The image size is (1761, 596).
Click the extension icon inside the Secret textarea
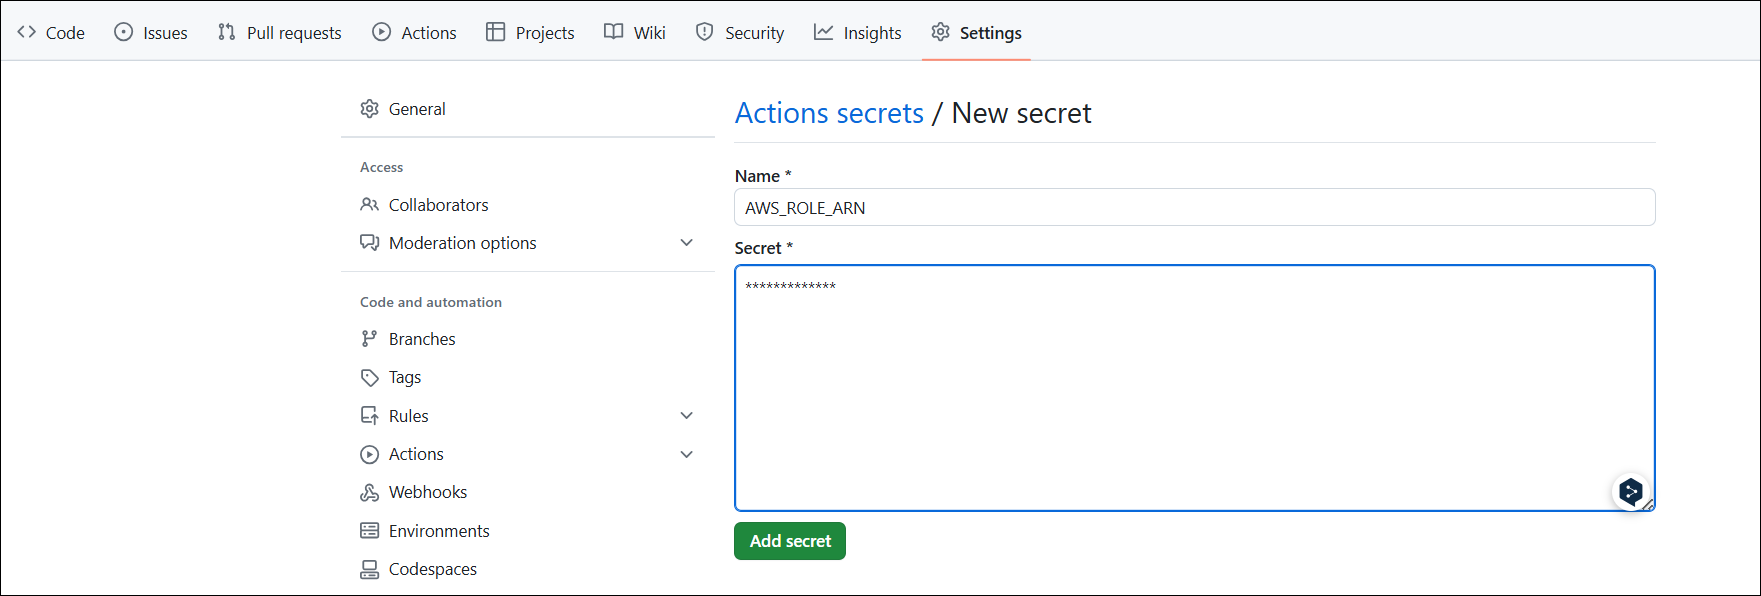[1630, 491]
